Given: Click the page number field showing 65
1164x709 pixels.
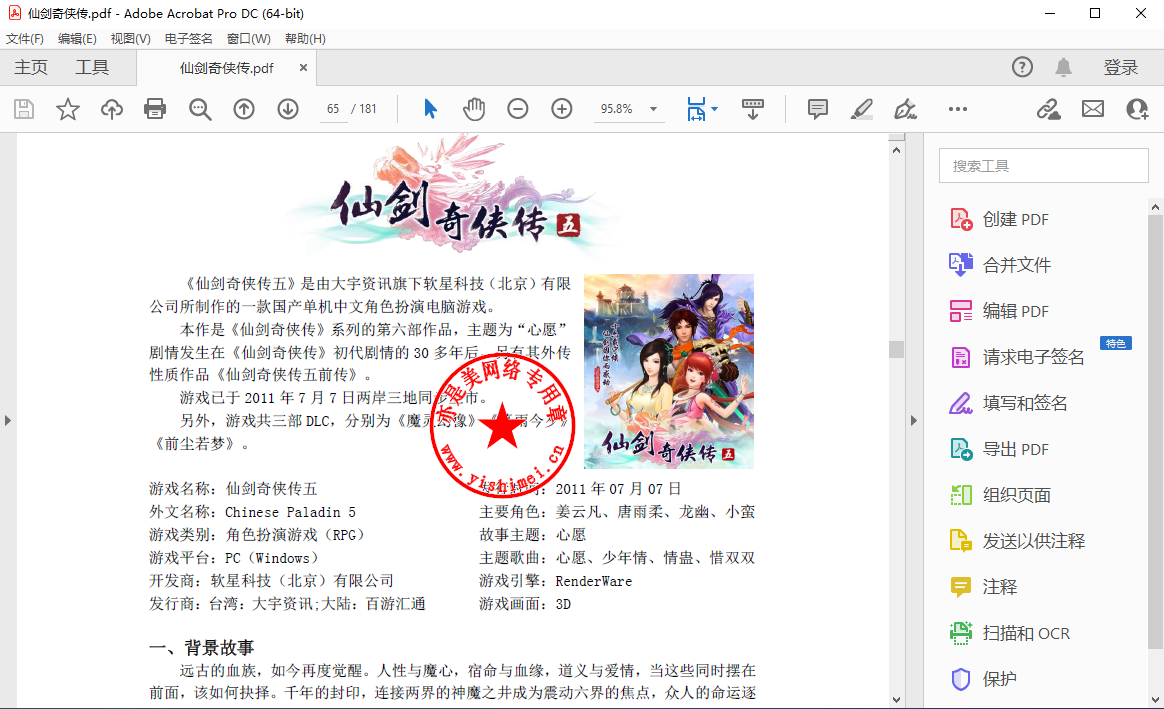Looking at the screenshot, I should click(333, 109).
